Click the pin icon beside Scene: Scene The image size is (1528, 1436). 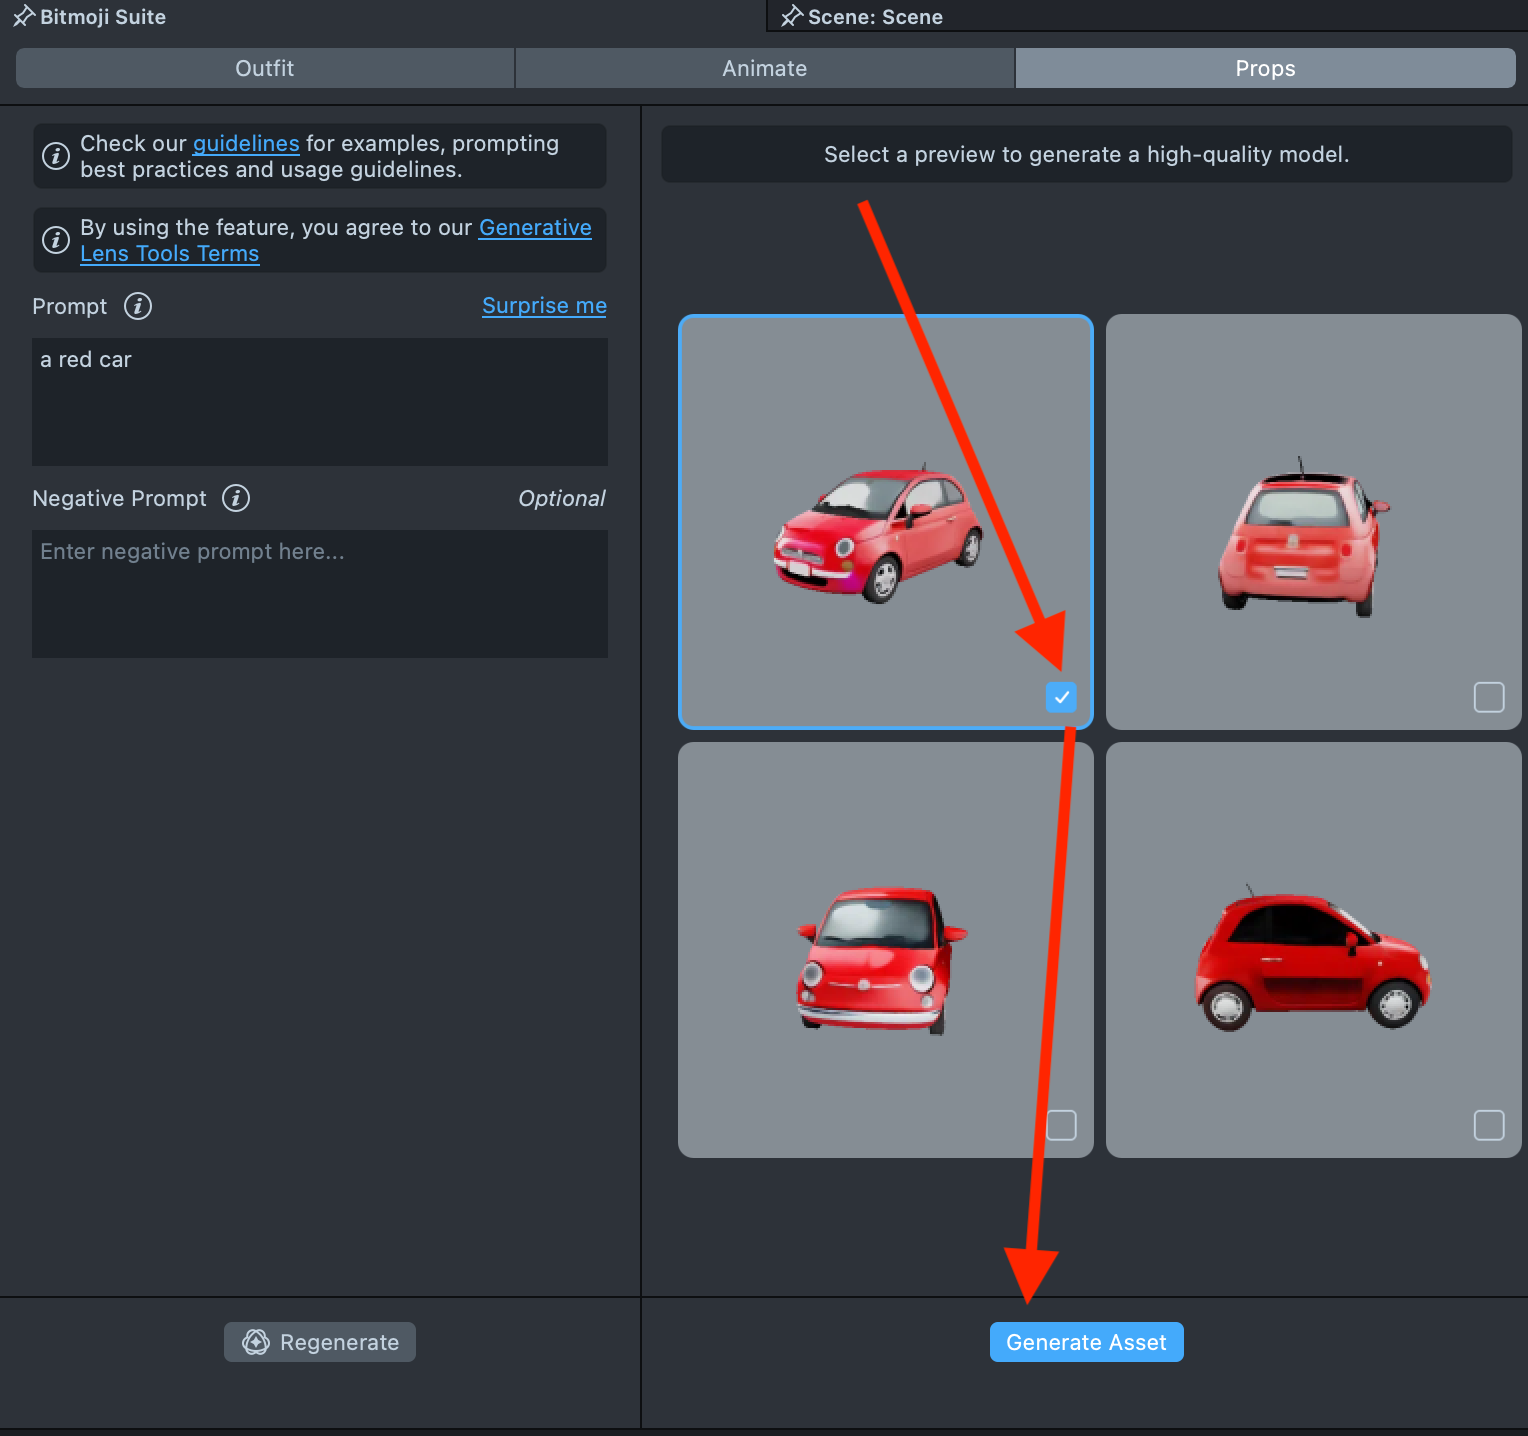pos(791,16)
